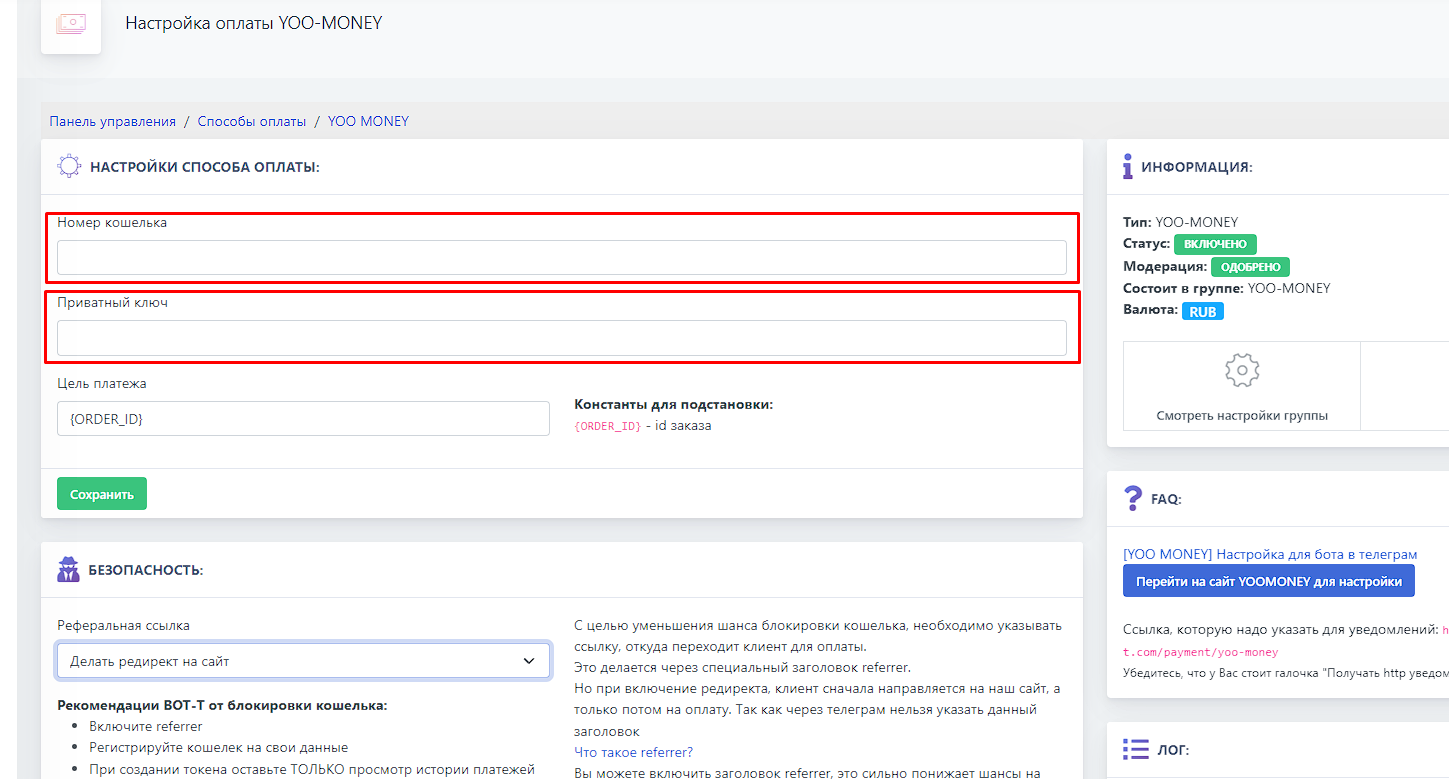Click the green Сохранить button
This screenshot has width=1449, height=779.
[x=102, y=494]
